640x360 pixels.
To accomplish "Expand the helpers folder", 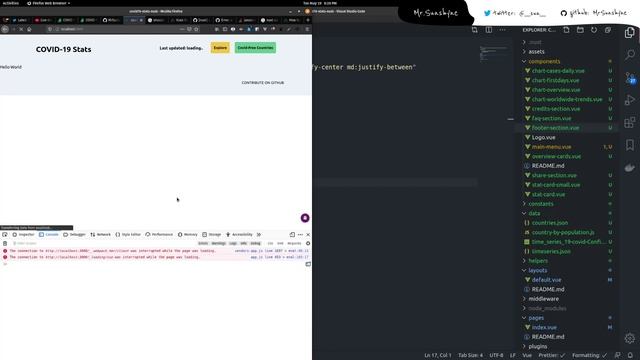I will pyautogui.click(x=538, y=261).
